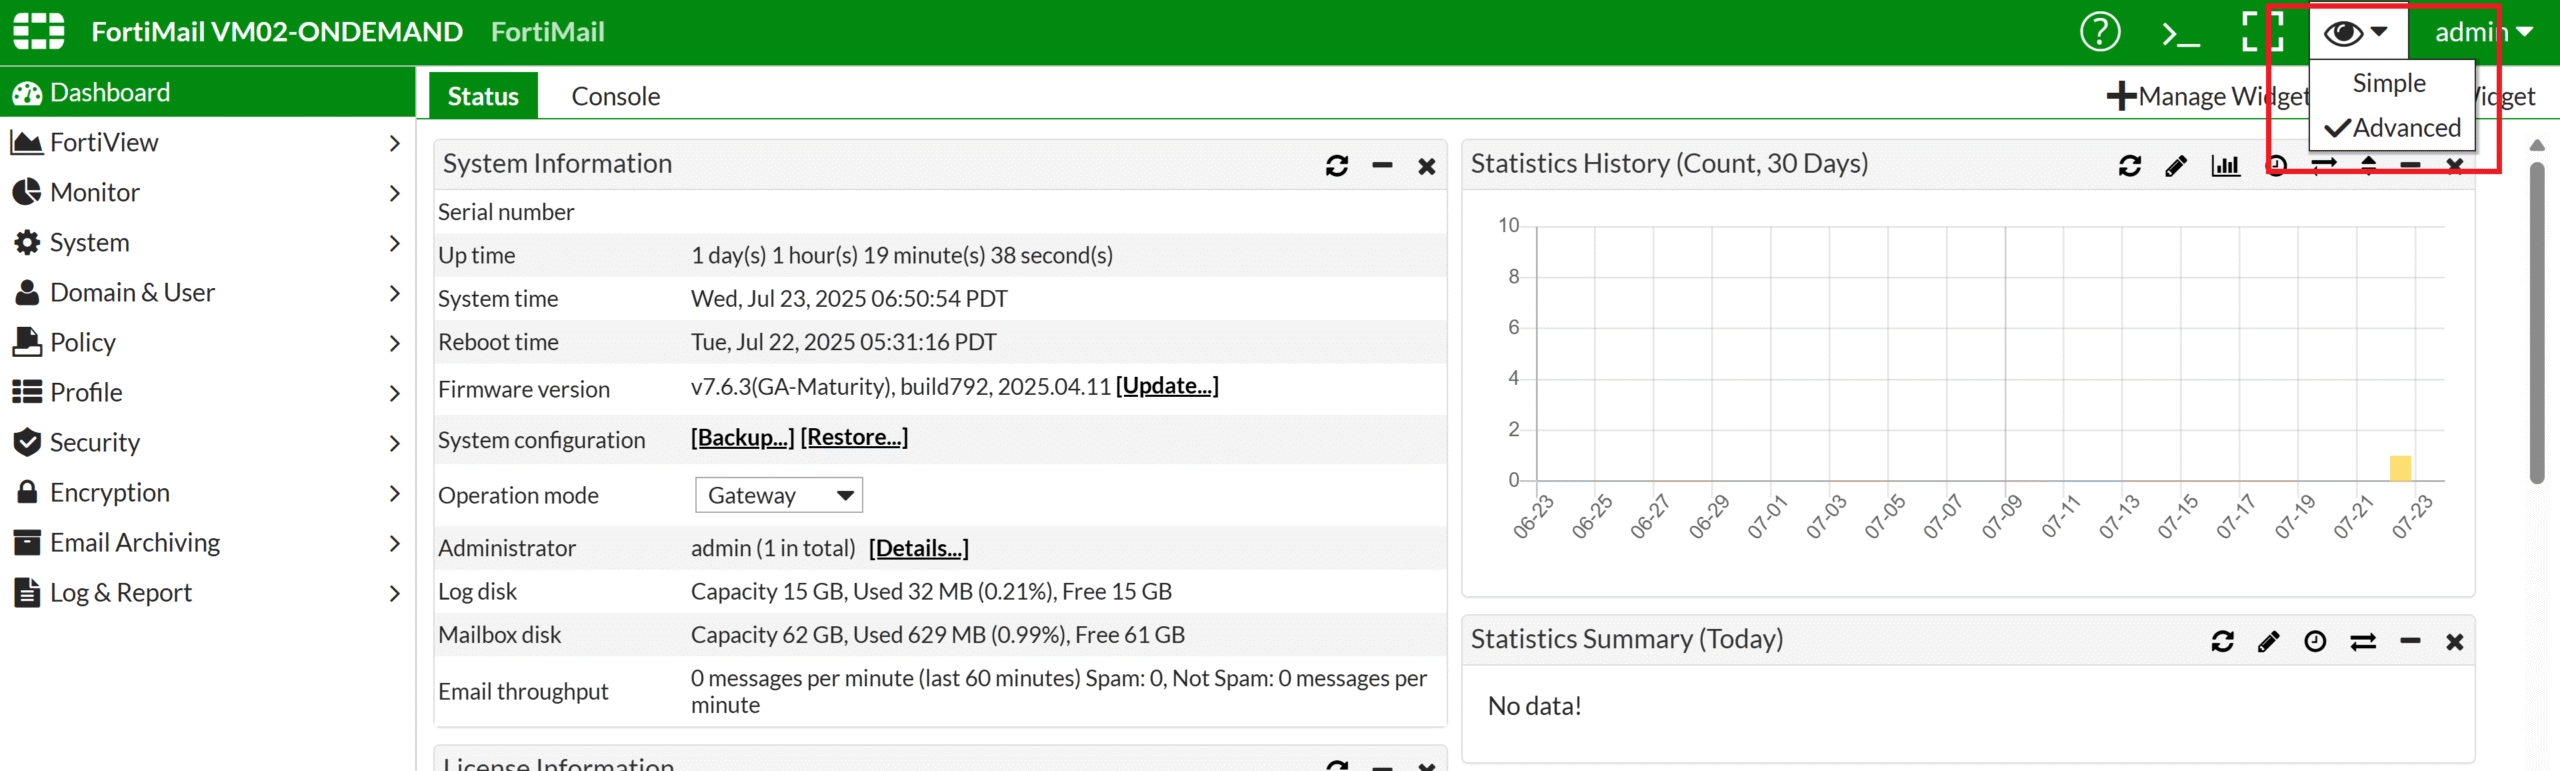Viewport: 2560px width, 771px height.
Task: Refresh the Statistics Summary widget
Action: click(2222, 642)
